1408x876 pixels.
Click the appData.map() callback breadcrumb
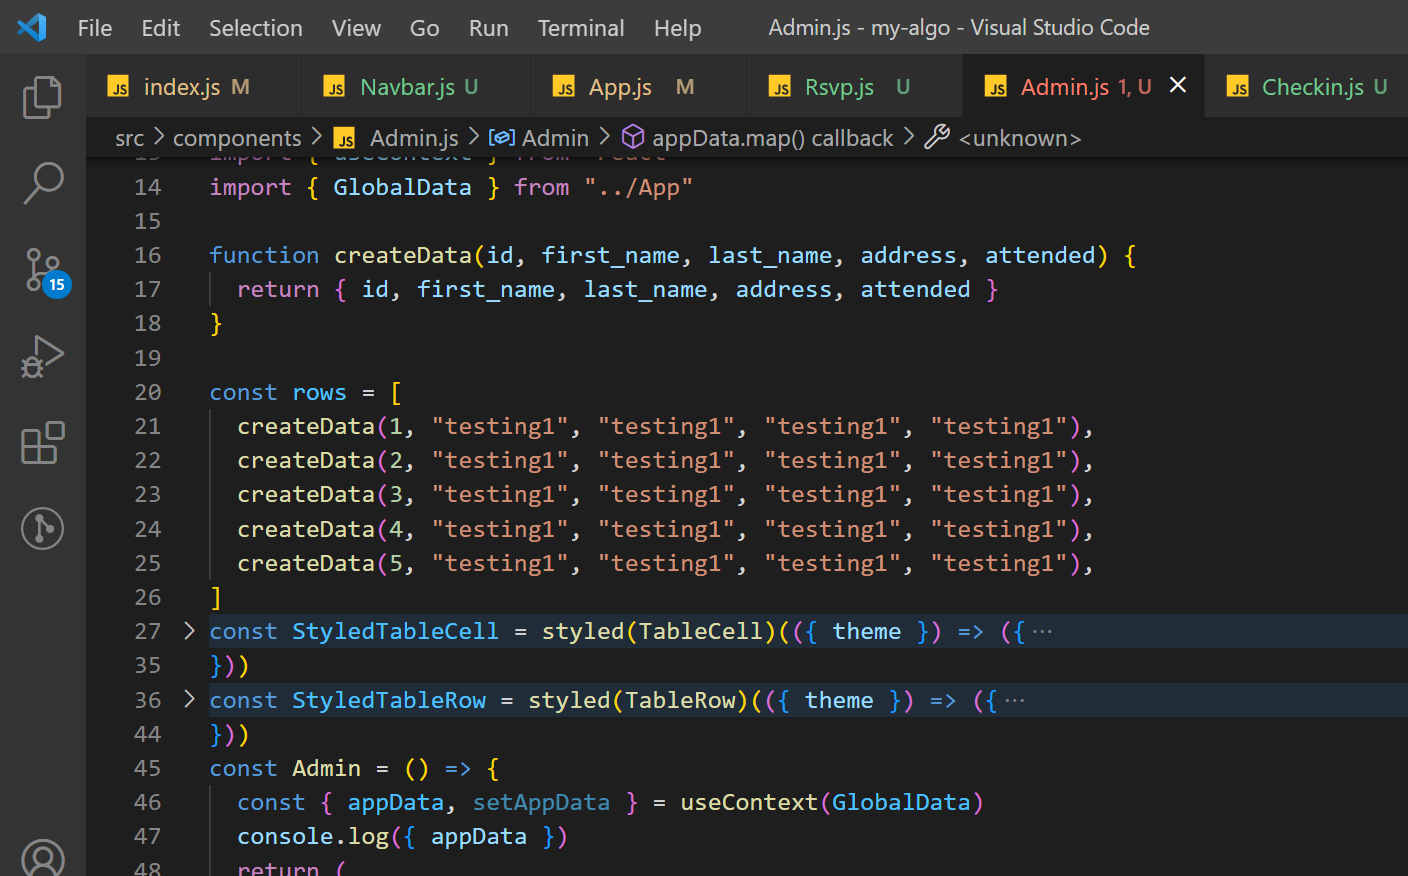773,138
